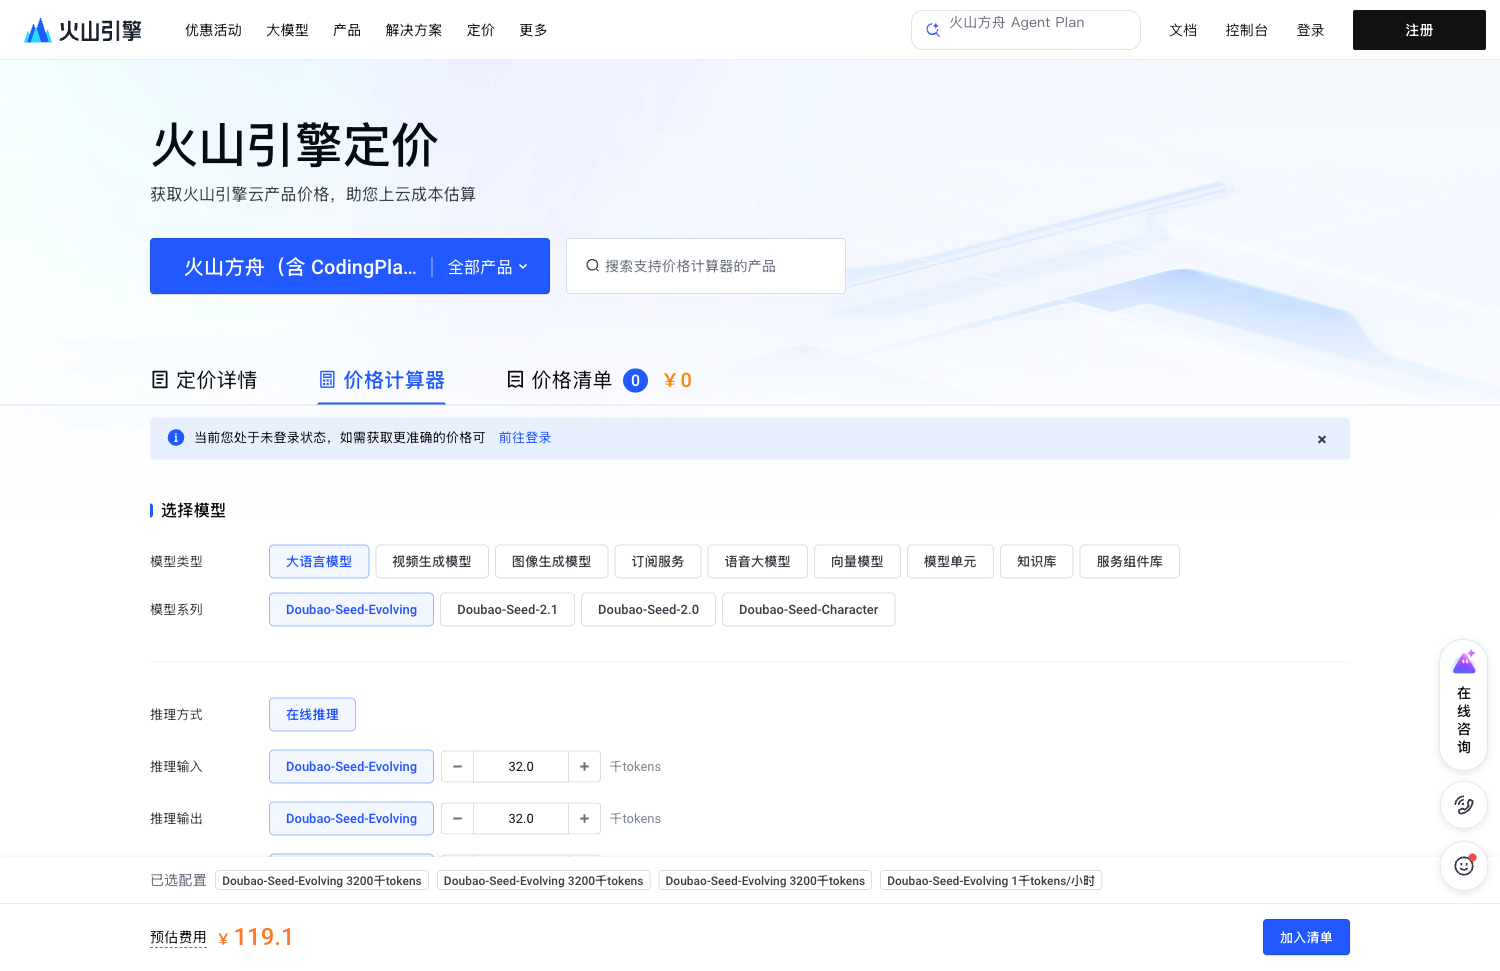Open the 定价 nav item
The height and width of the screenshot is (971, 1500).
tap(481, 30)
